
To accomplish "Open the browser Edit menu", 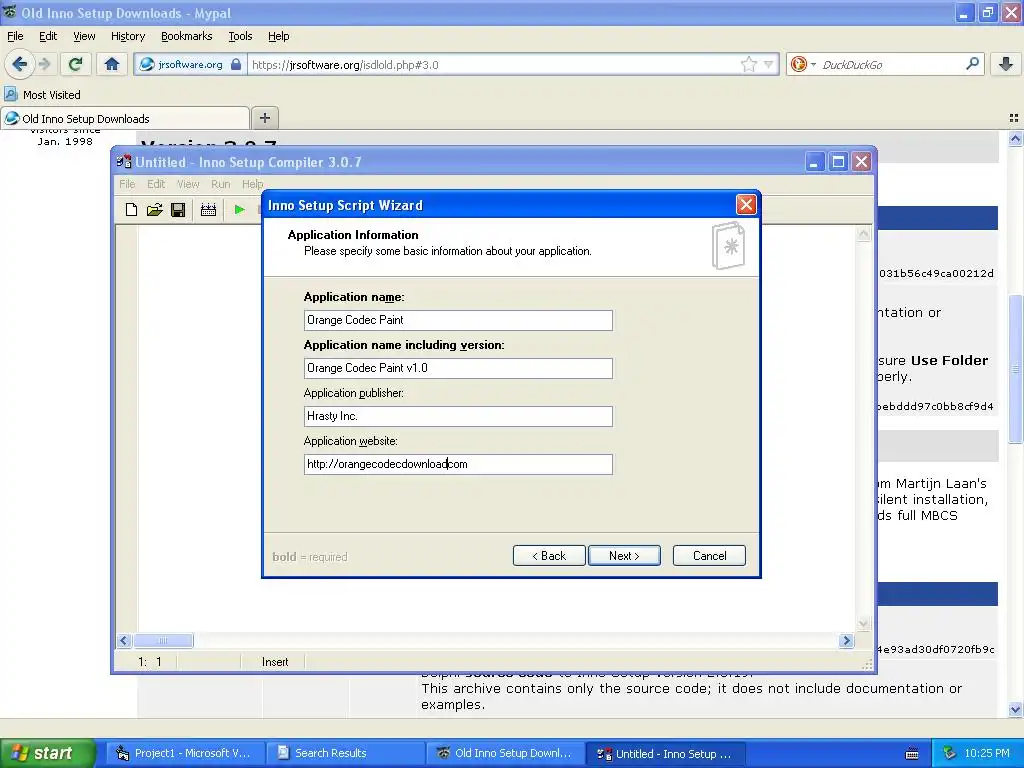I will click(48, 36).
